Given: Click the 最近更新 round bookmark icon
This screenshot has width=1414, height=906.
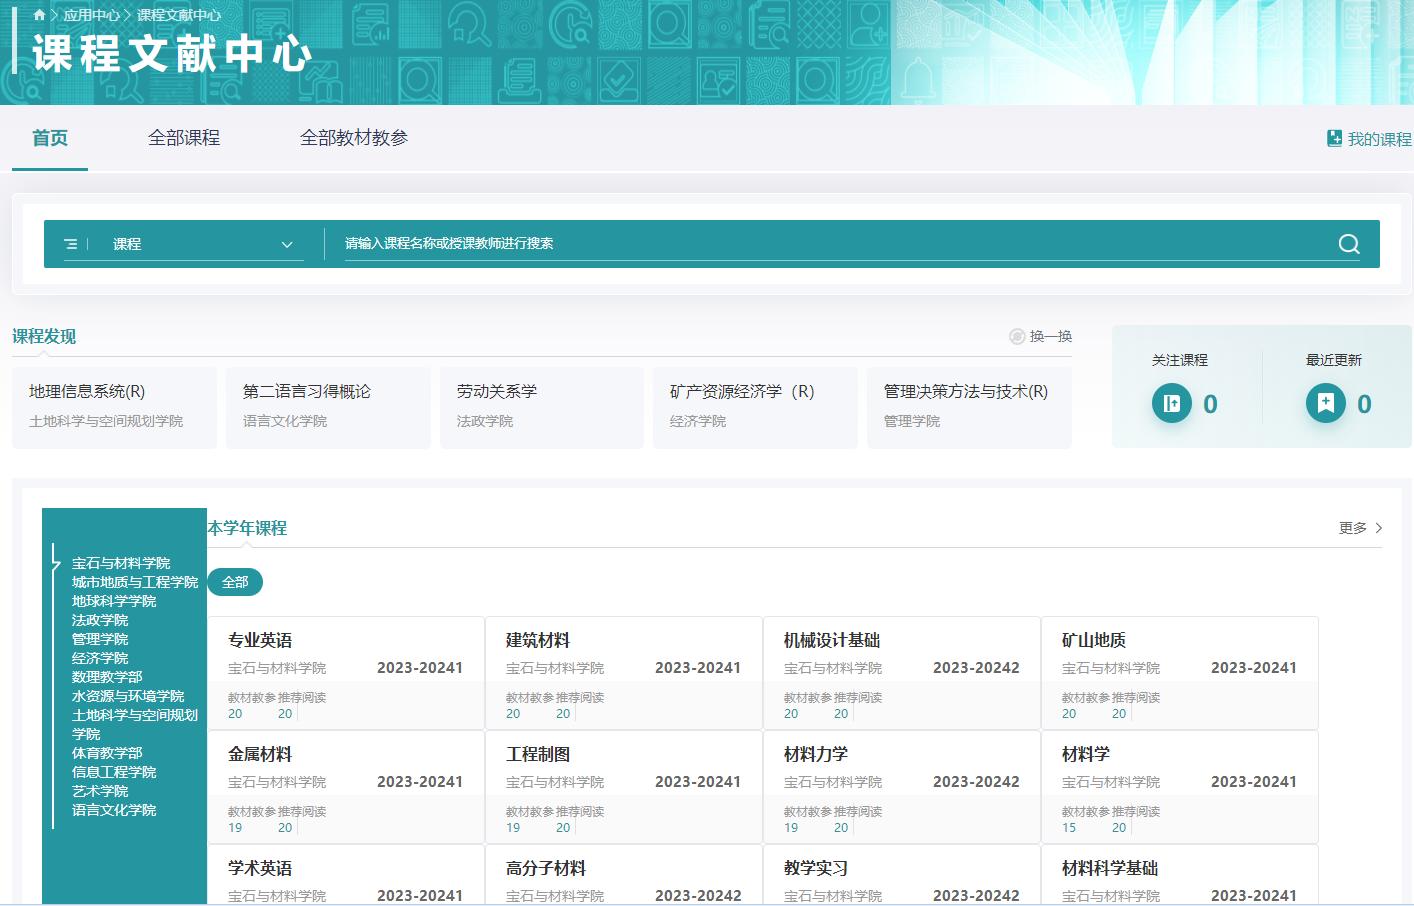Looking at the screenshot, I should pyautogui.click(x=1325, y=404).
